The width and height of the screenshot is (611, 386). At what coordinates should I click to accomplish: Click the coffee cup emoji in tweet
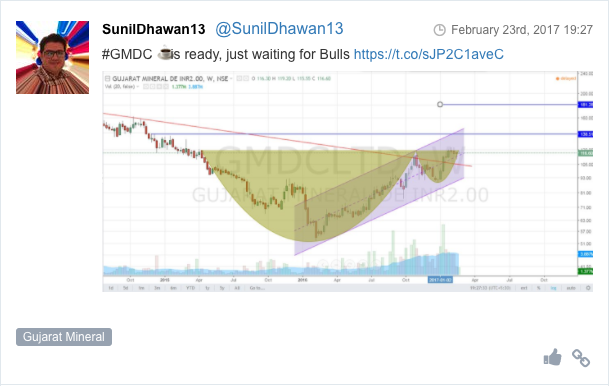click(x=164, y=54)
